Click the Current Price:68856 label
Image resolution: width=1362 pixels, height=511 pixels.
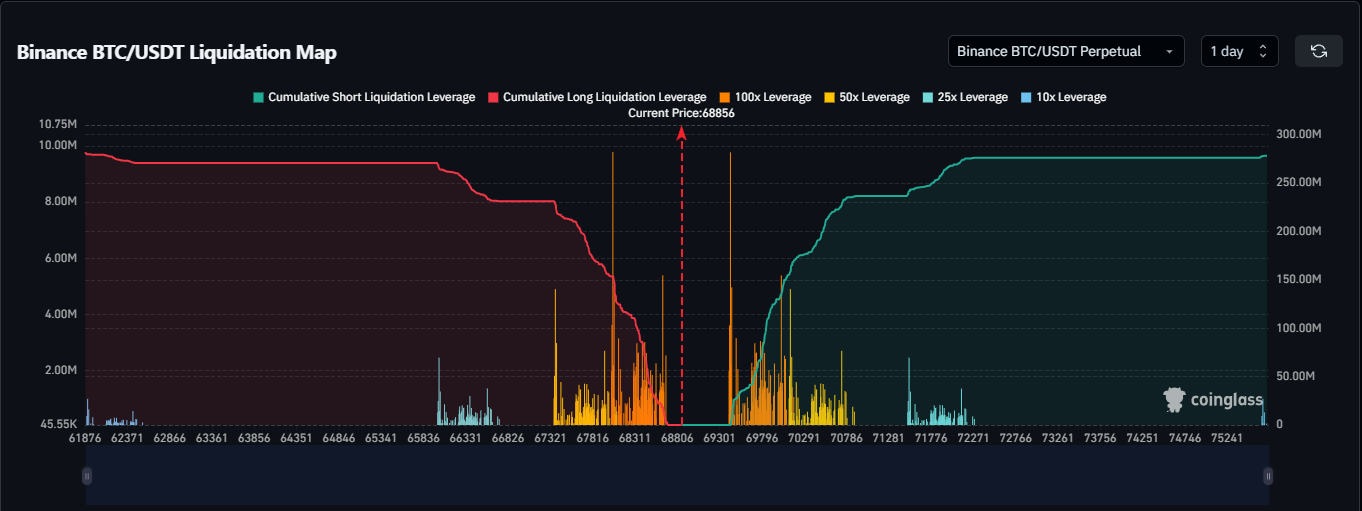point(681,113)
